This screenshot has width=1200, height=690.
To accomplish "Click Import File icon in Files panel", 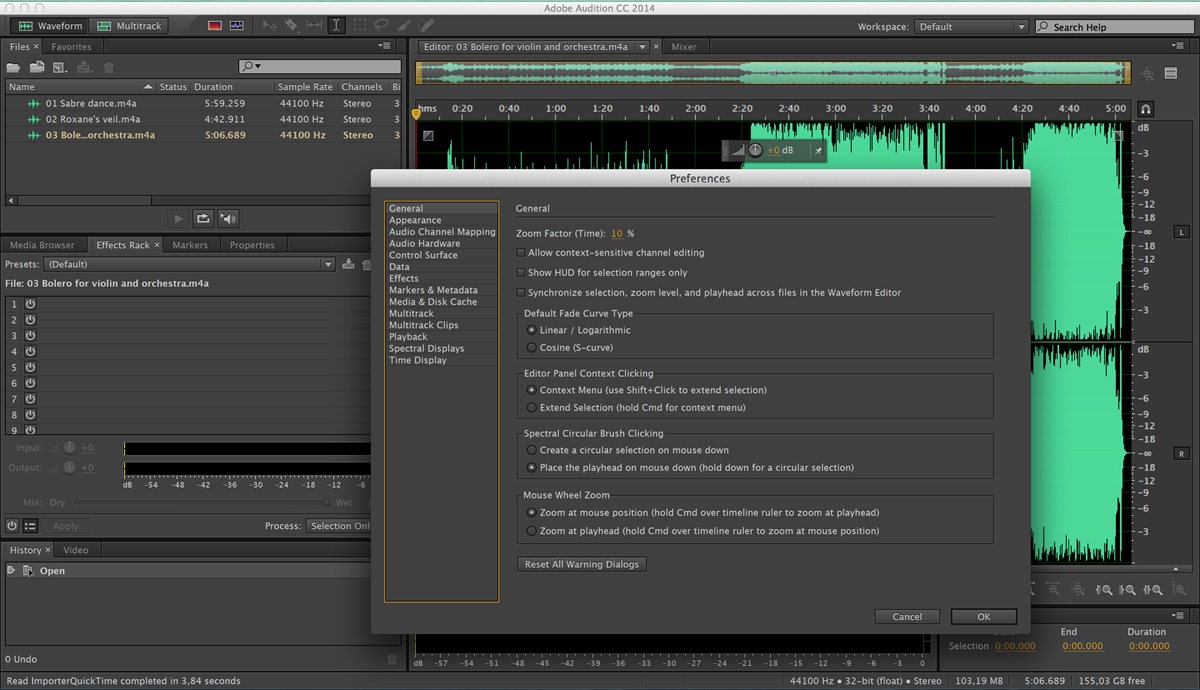I will pos(37,67).
